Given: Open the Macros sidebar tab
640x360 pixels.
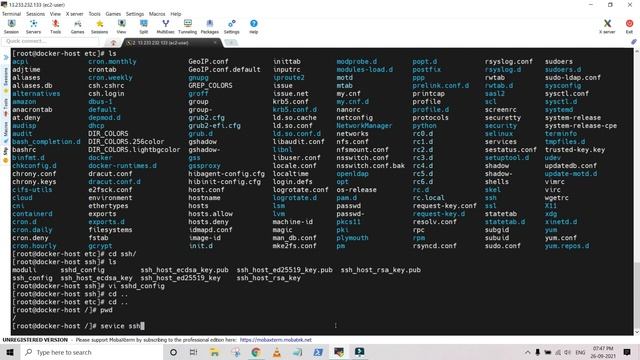Looking at the screenshot, I should (6, 131).
